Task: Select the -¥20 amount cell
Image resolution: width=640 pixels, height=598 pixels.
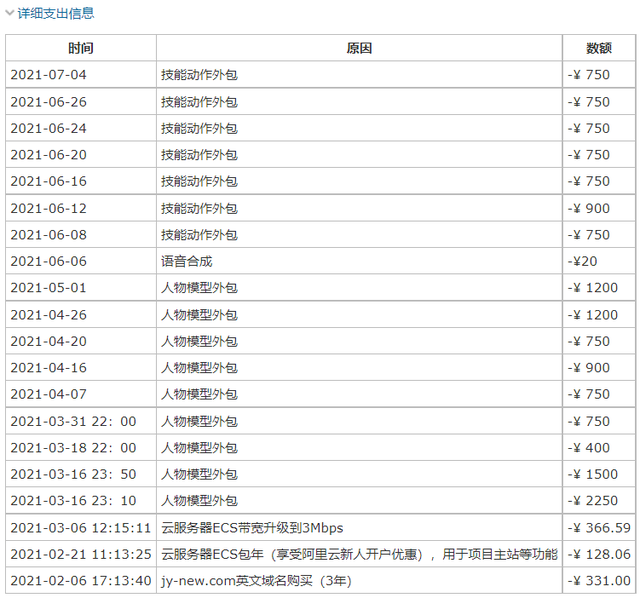Action: (x=599, y=261)
